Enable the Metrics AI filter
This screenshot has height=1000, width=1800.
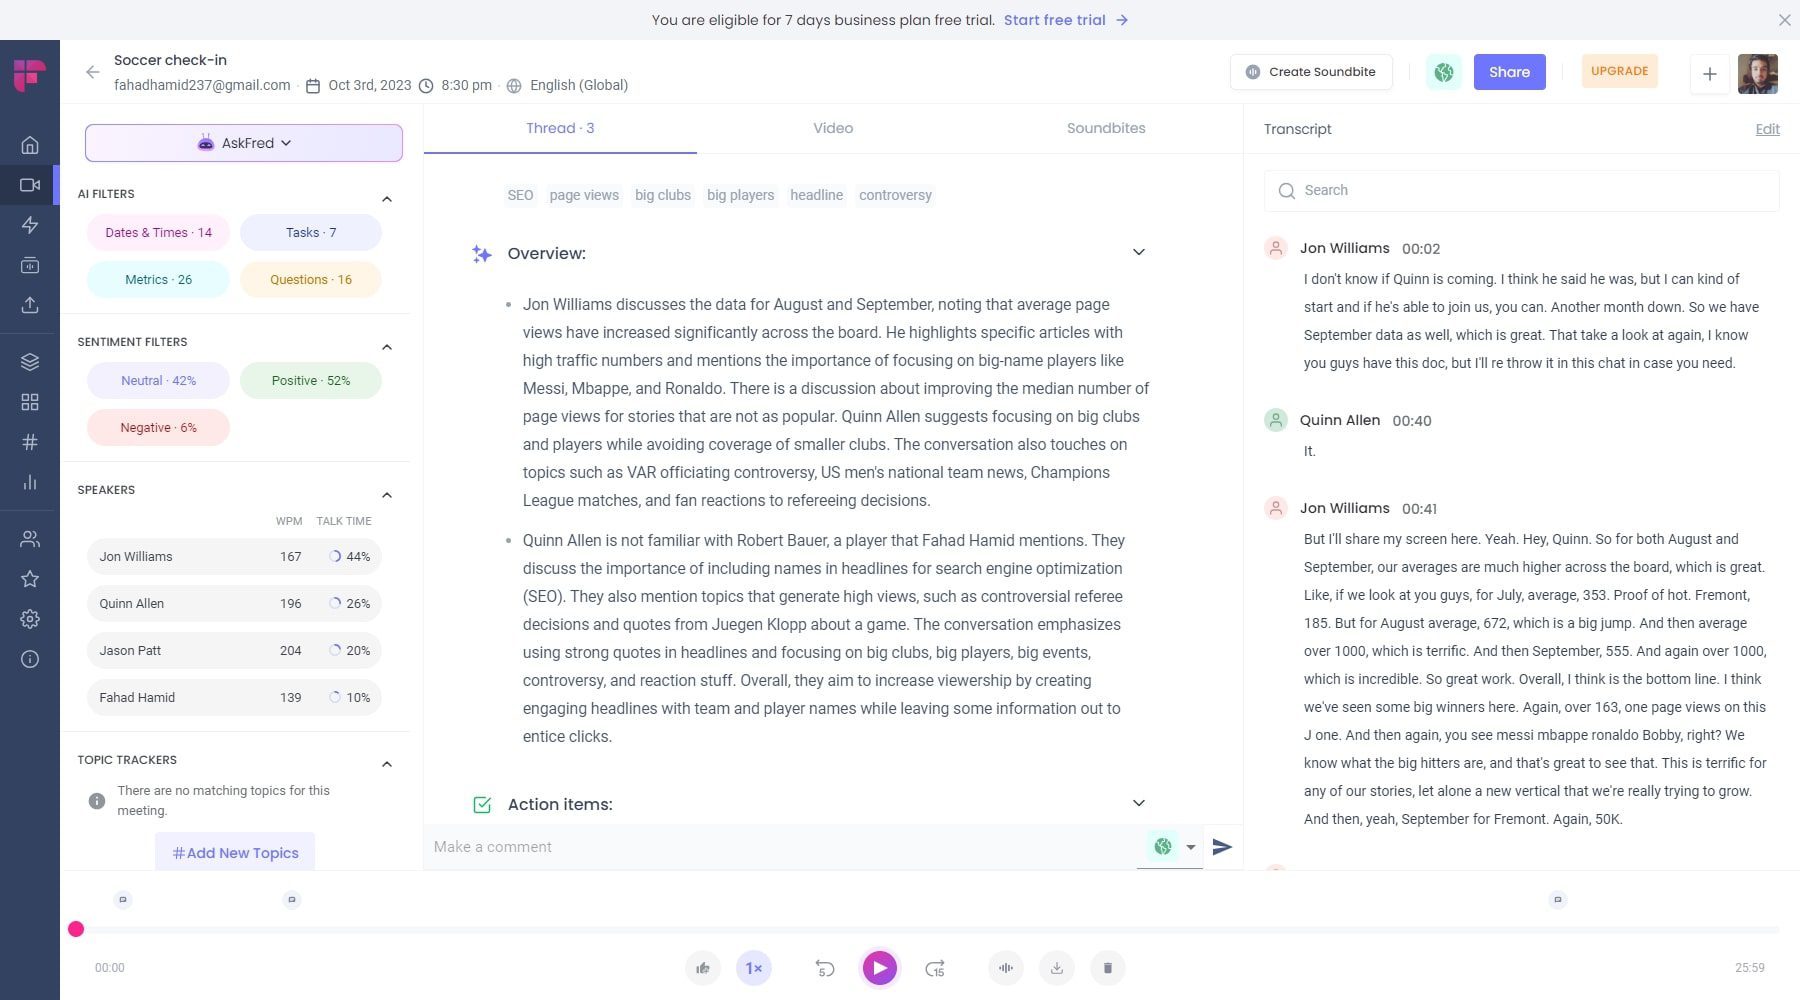coord(157,279)
